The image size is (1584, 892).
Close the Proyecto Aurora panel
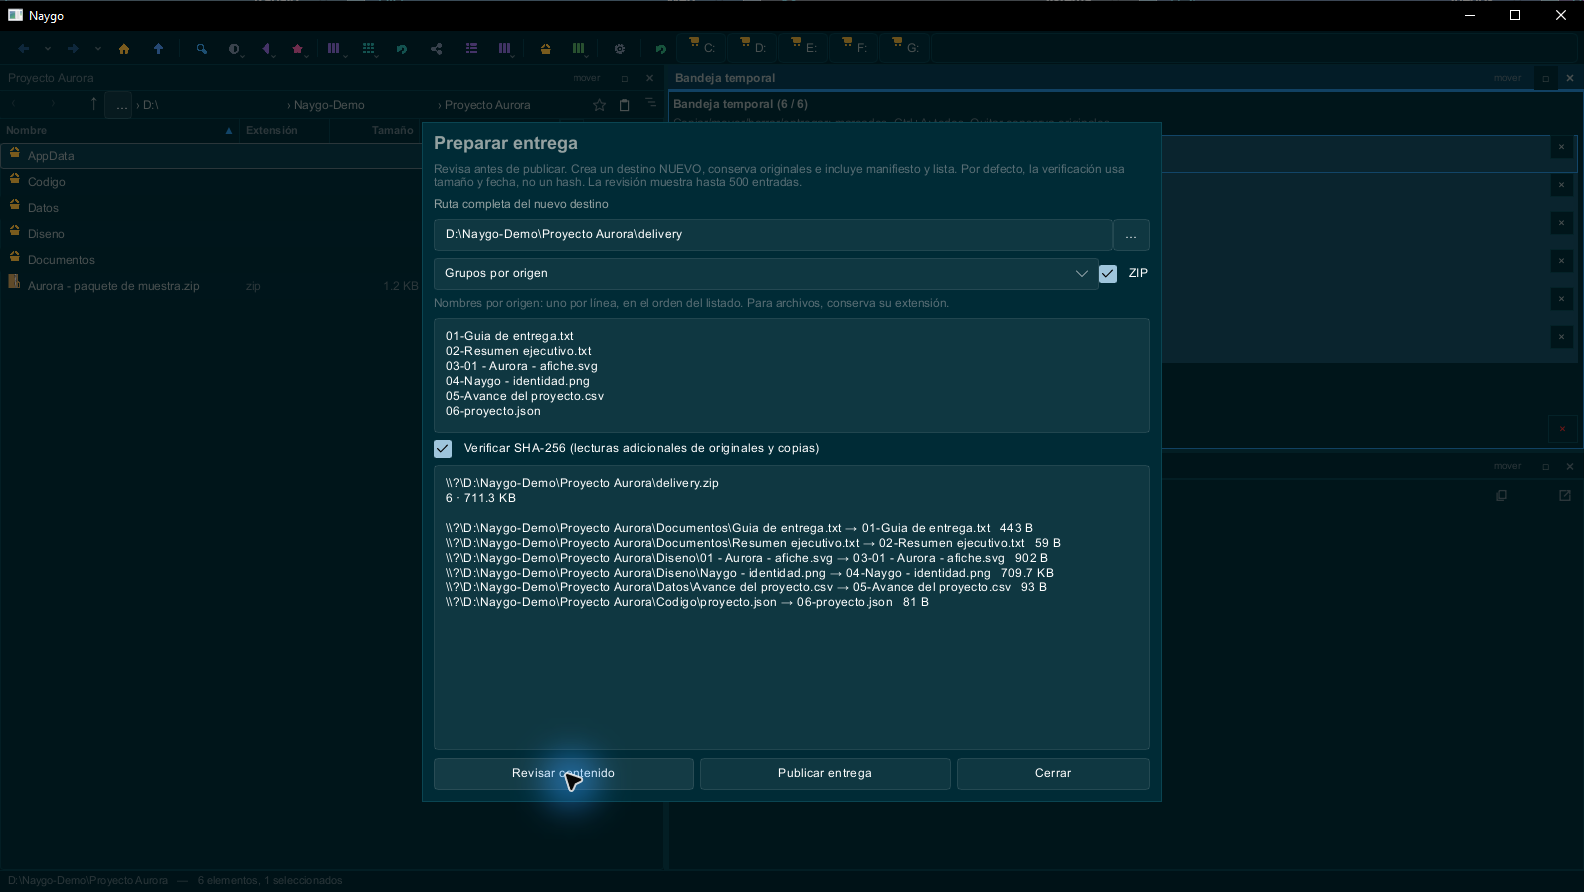(x=649, y=78)
